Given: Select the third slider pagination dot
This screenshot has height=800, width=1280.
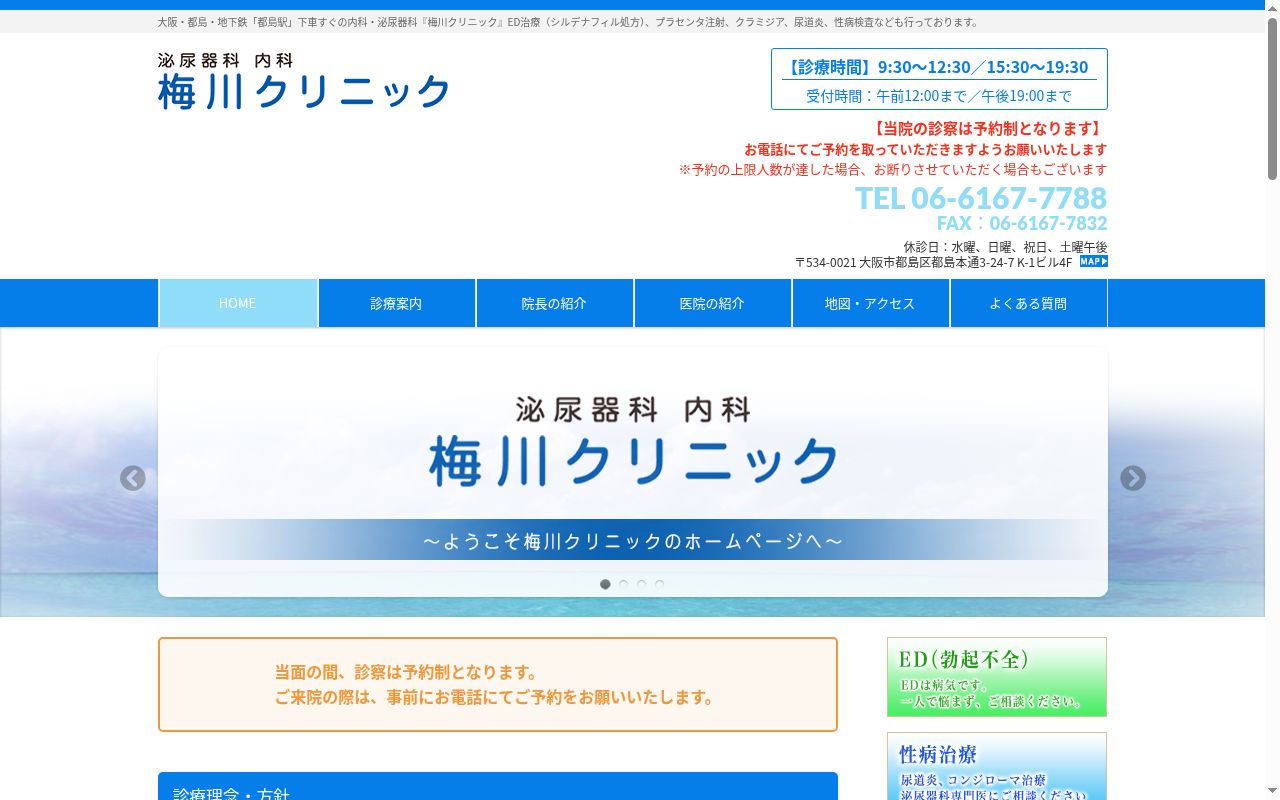Looking at the screenshot, I should (x=641, y=584).
